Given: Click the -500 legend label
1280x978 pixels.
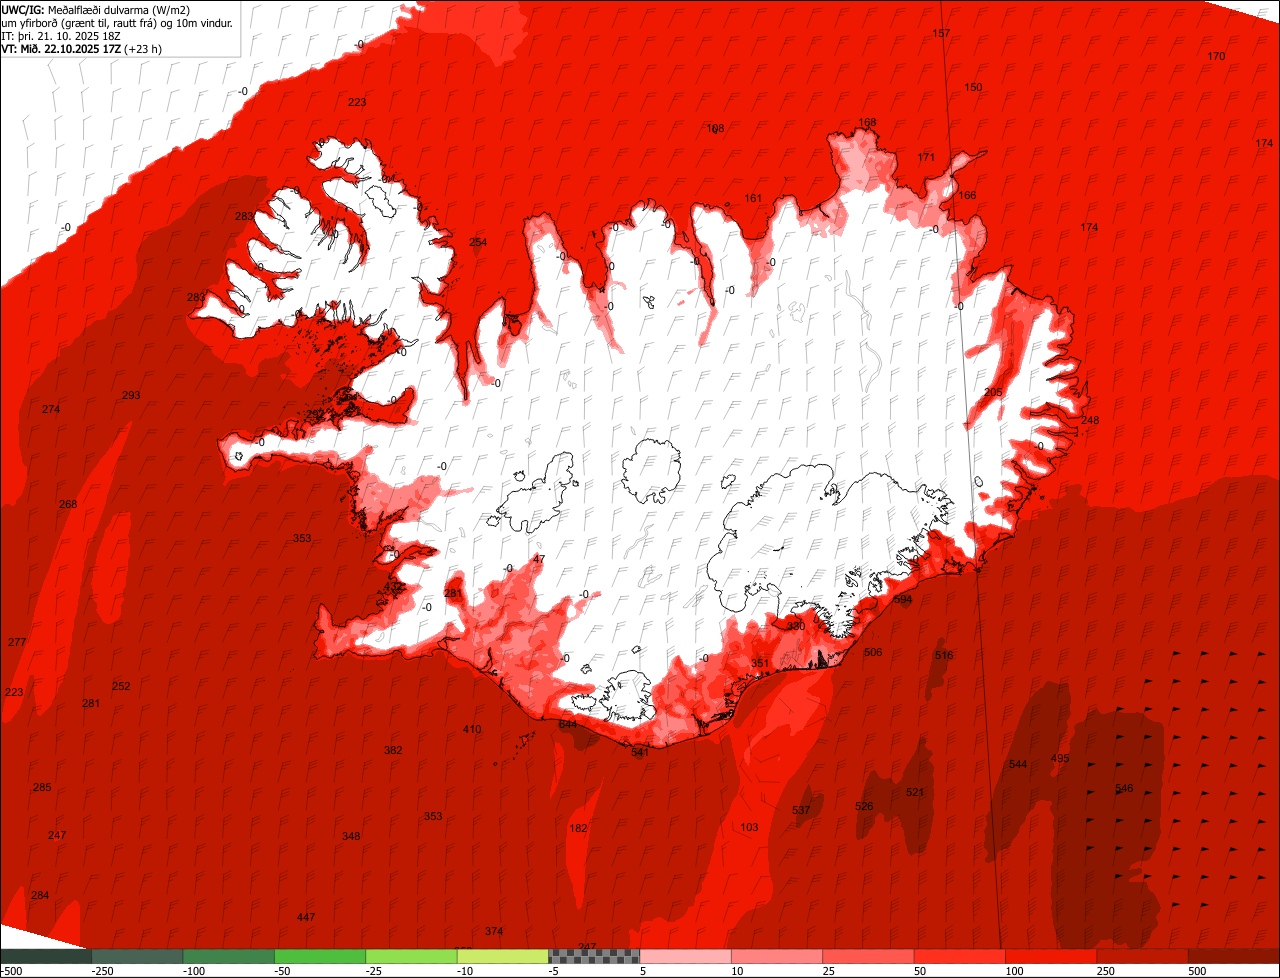Looking at the screenshot, I should point(11,971).
